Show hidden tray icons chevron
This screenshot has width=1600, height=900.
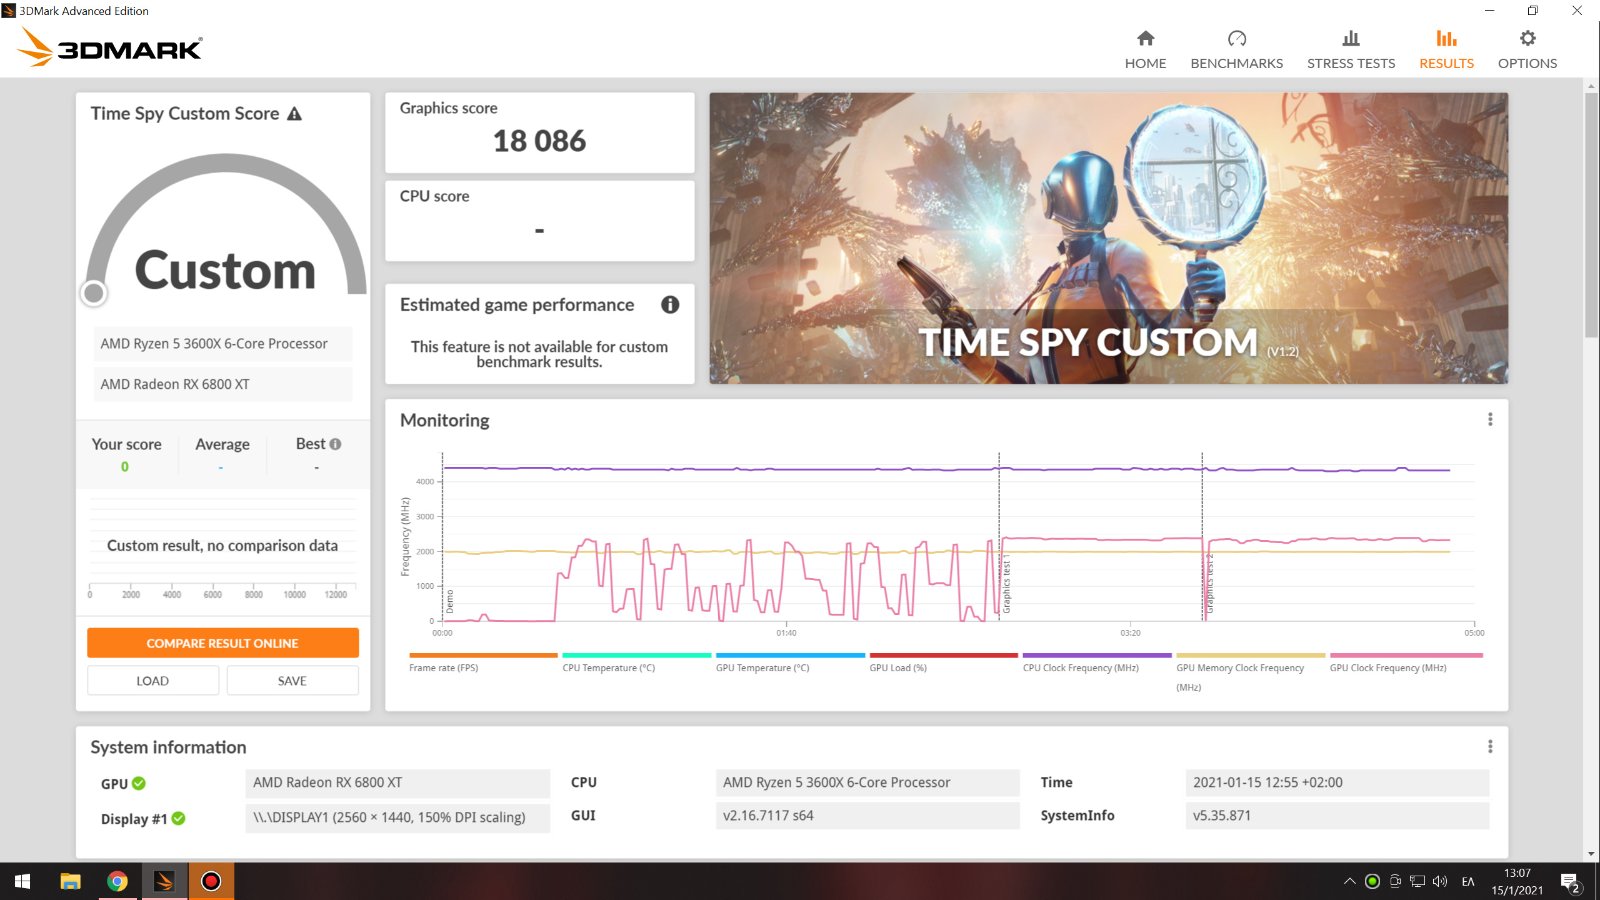(x=1349, y=881)
